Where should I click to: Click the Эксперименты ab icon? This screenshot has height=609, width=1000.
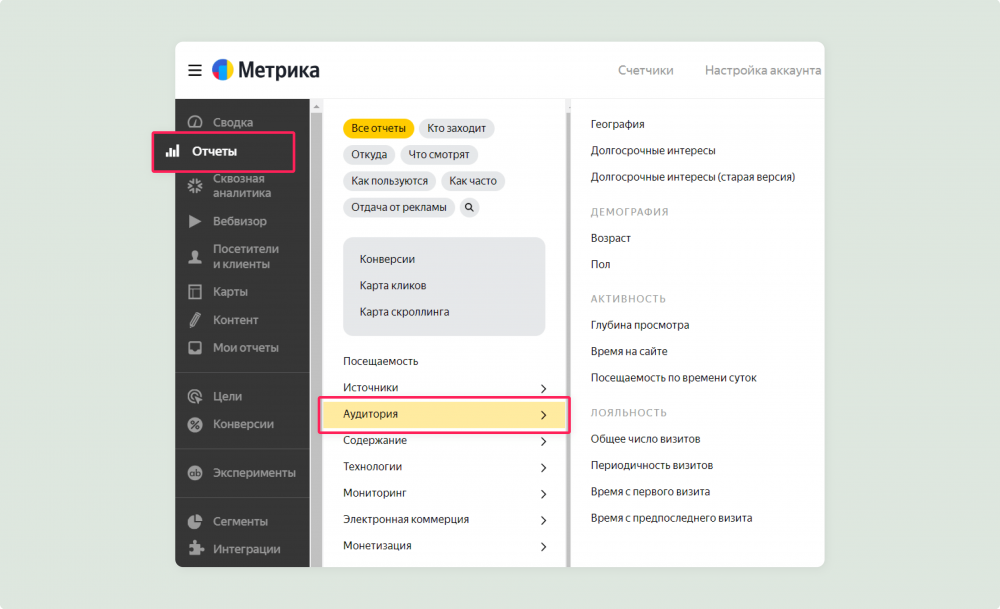pos(195,473)
